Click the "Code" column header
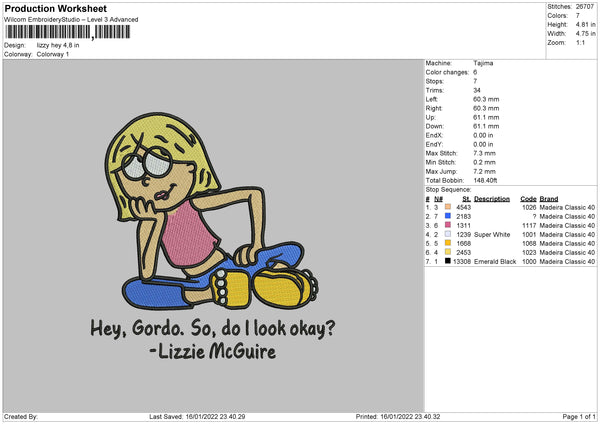 [x=528, y=199]
